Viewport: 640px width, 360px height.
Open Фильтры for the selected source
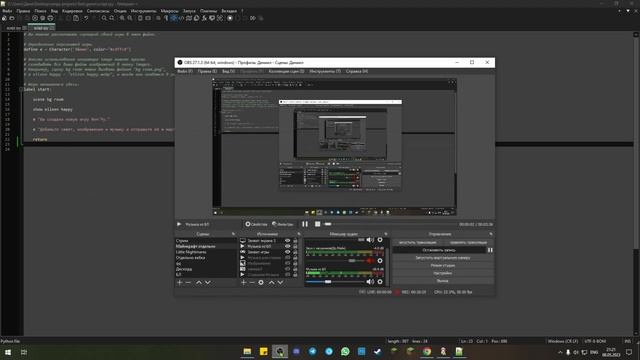tap(282, 224)
